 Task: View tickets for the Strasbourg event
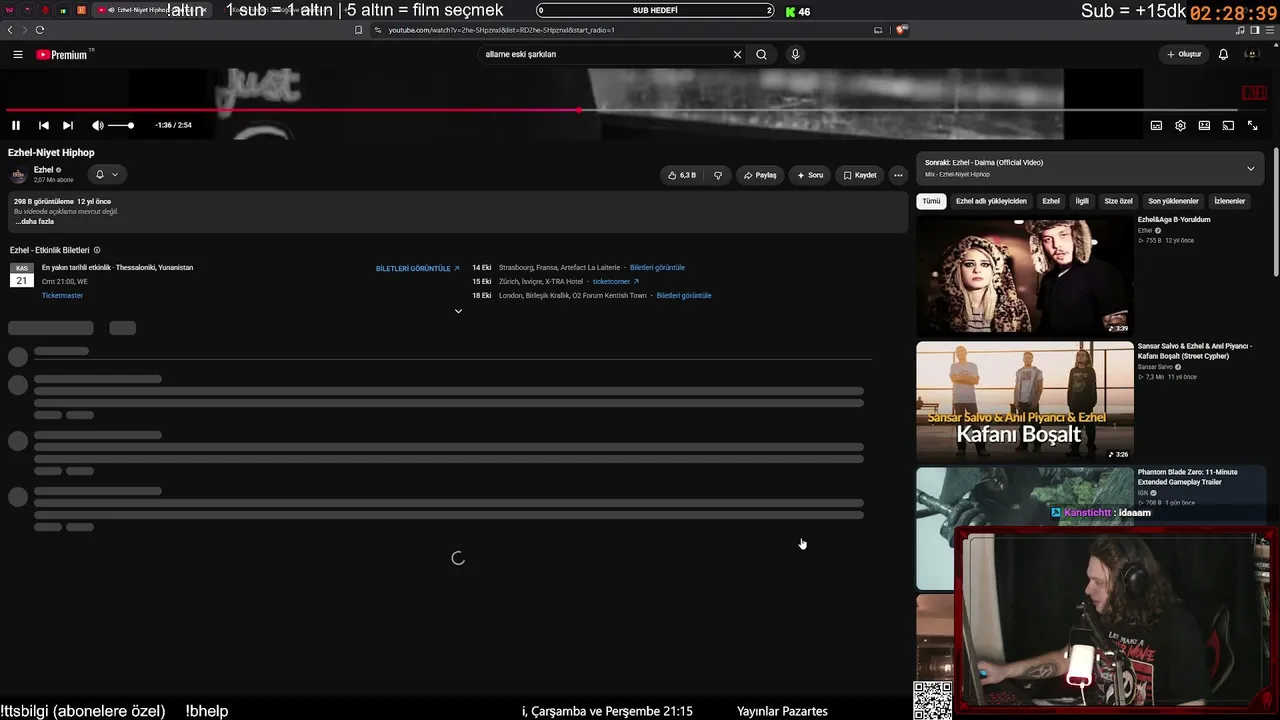click(x=657, y=268)
